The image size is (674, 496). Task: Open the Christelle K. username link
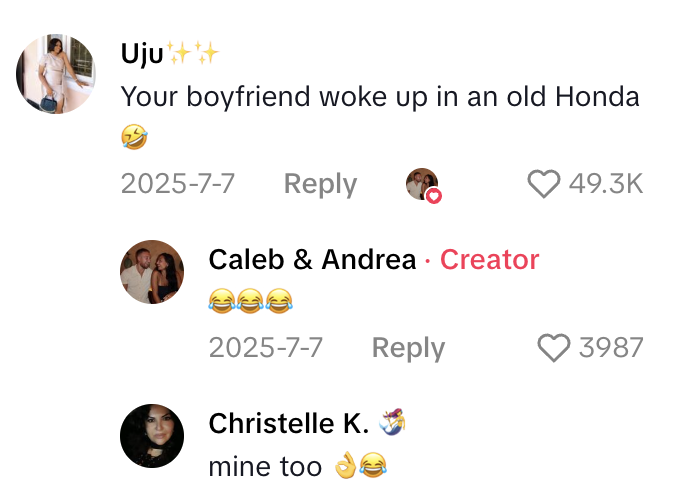289,423
